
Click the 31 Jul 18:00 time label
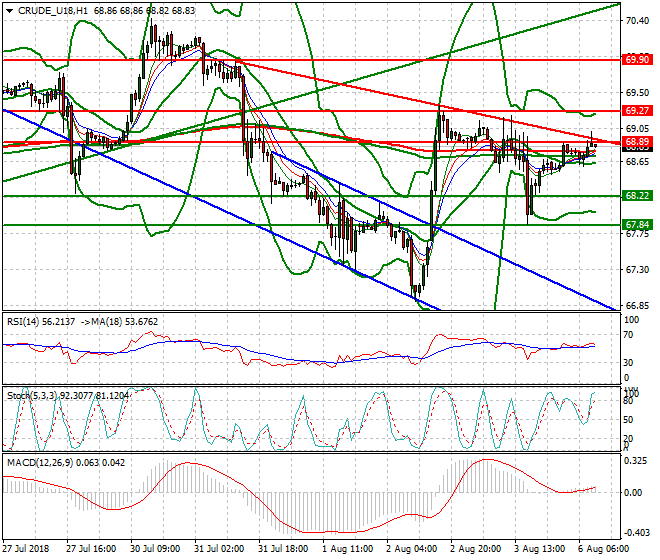pyautogui.click(x=283, y=549)
